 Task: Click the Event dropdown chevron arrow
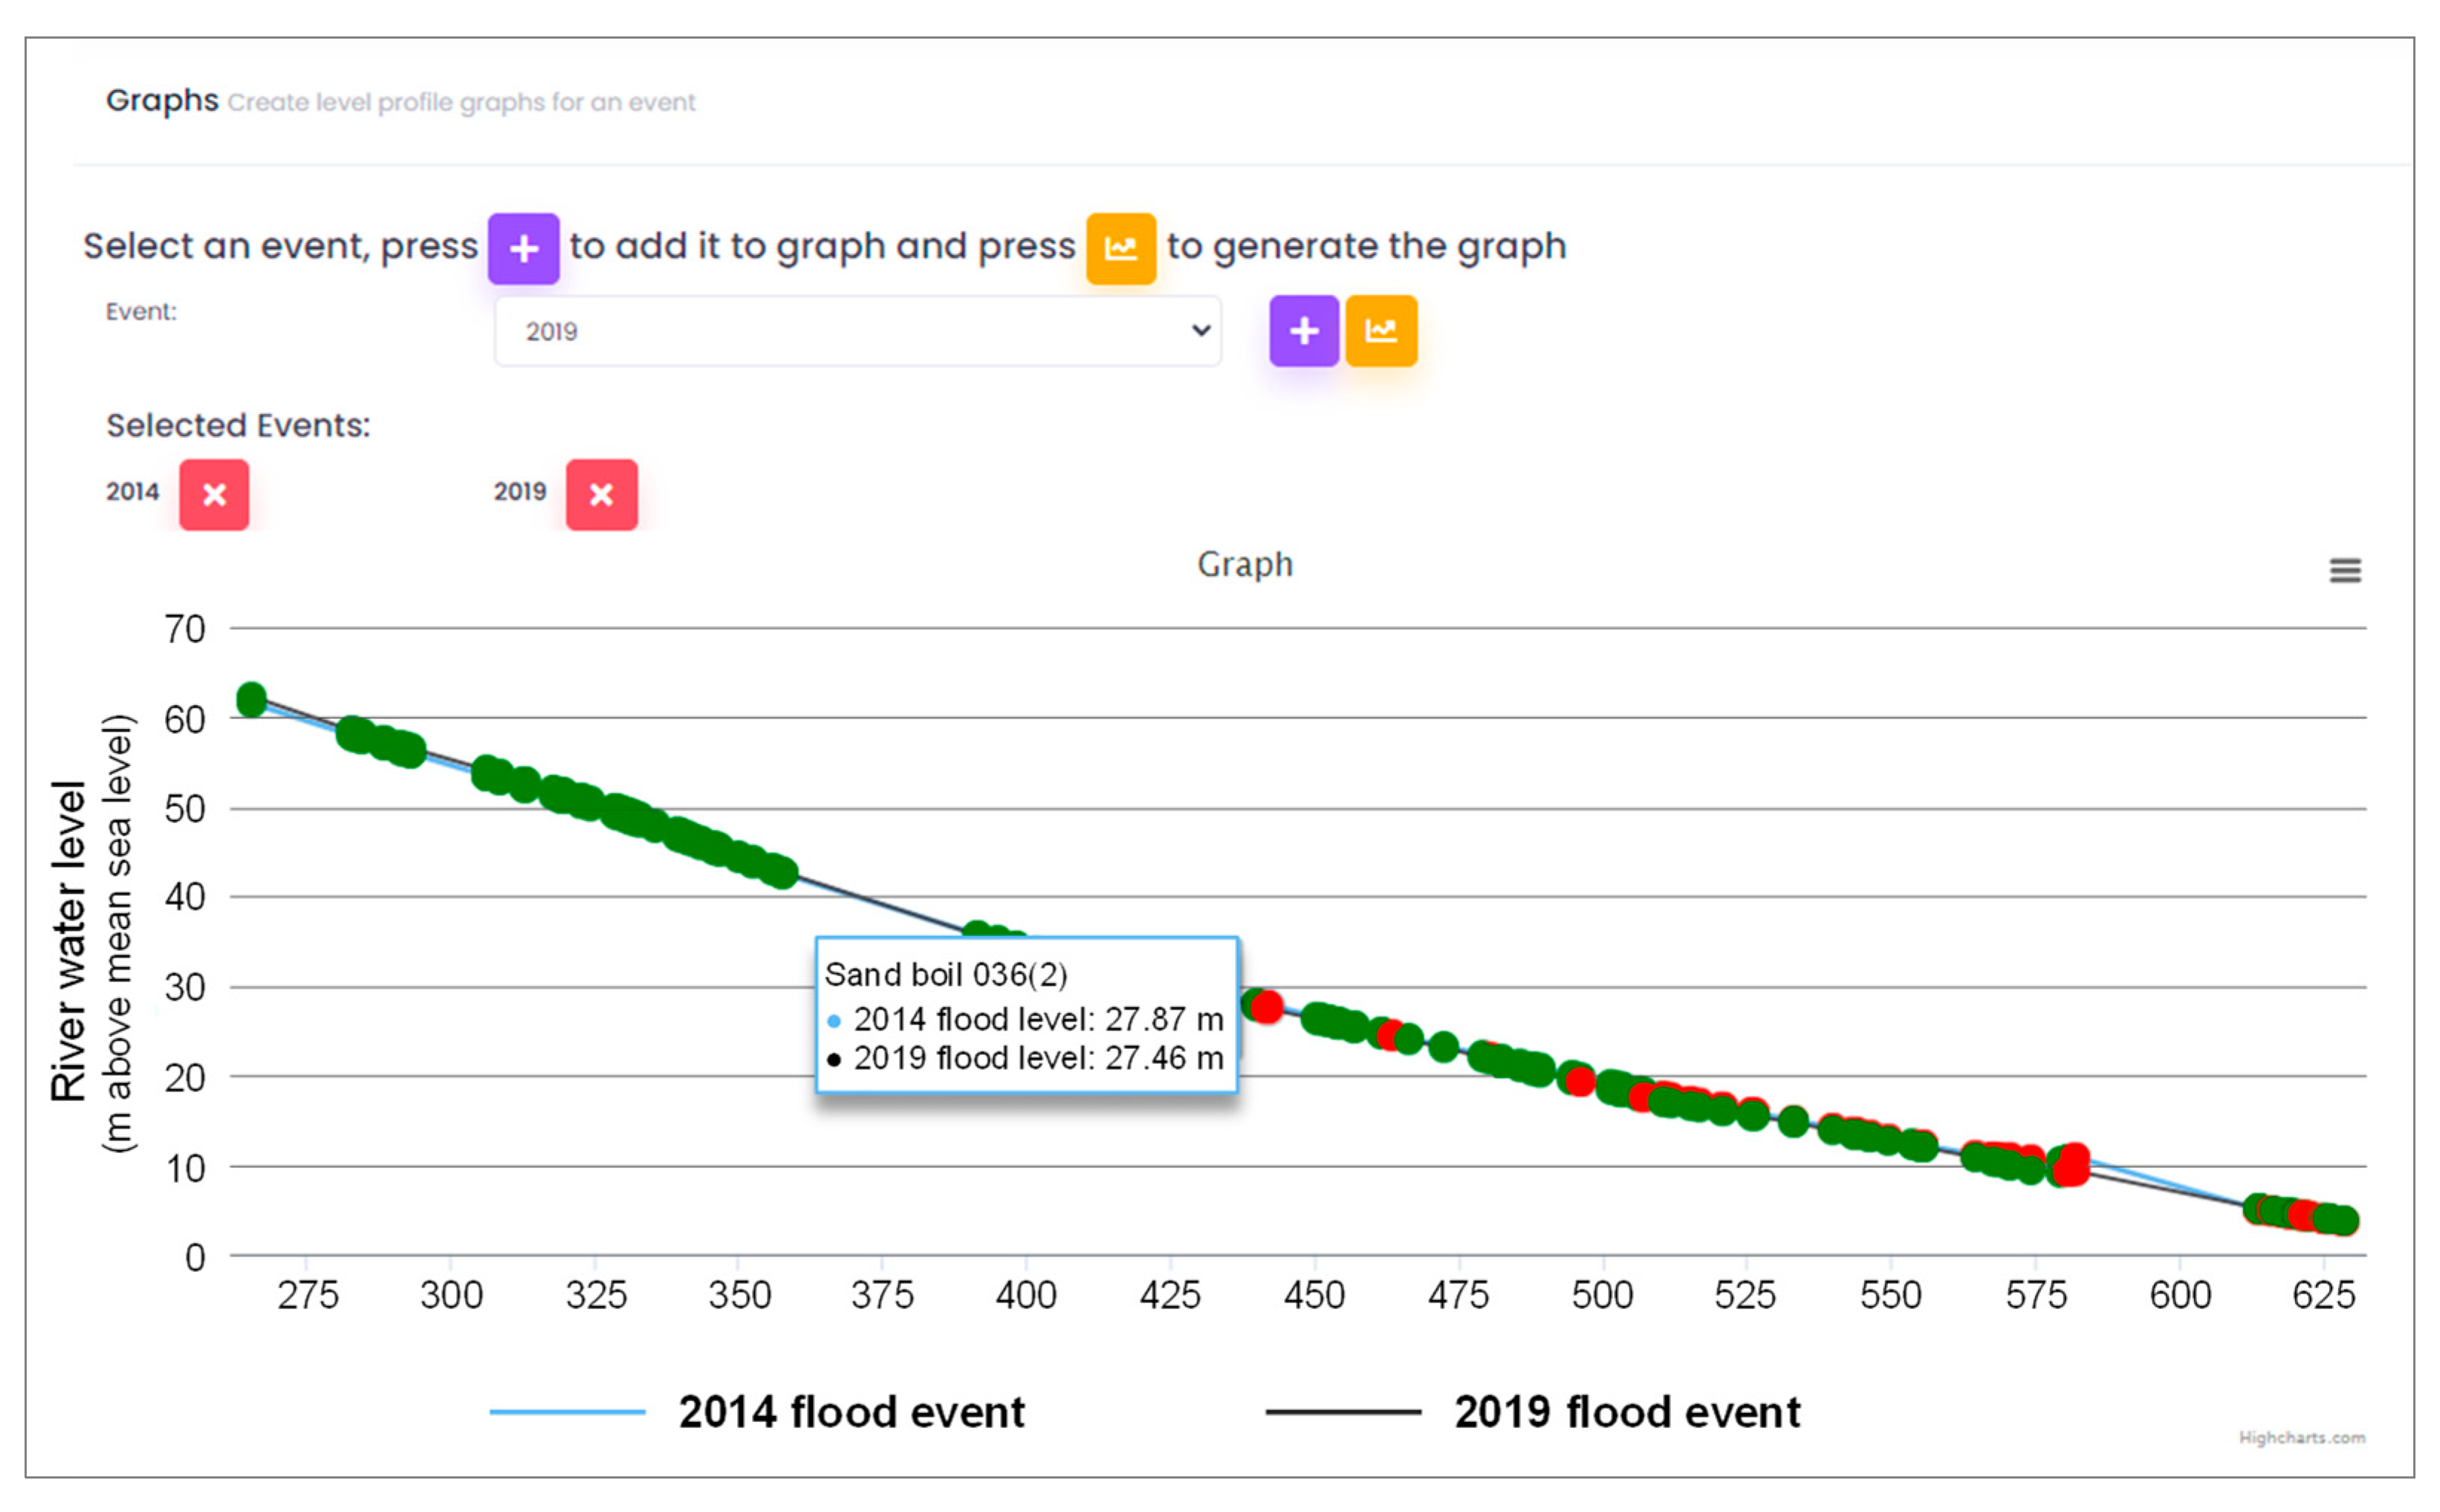[1201, 330]
